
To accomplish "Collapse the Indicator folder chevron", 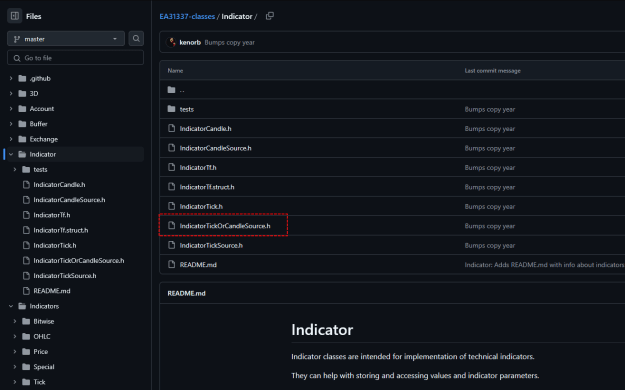I will [11, 154].
